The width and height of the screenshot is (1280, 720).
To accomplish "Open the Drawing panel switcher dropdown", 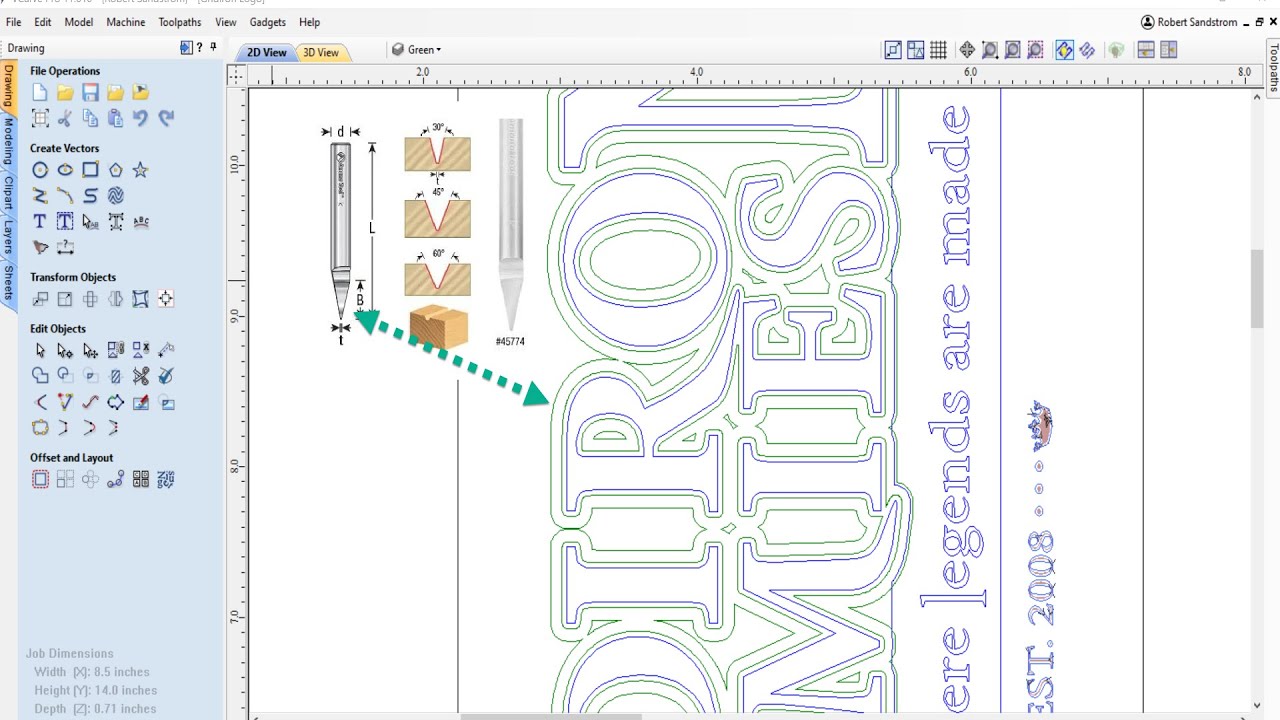I will click(x=186, y=47).
